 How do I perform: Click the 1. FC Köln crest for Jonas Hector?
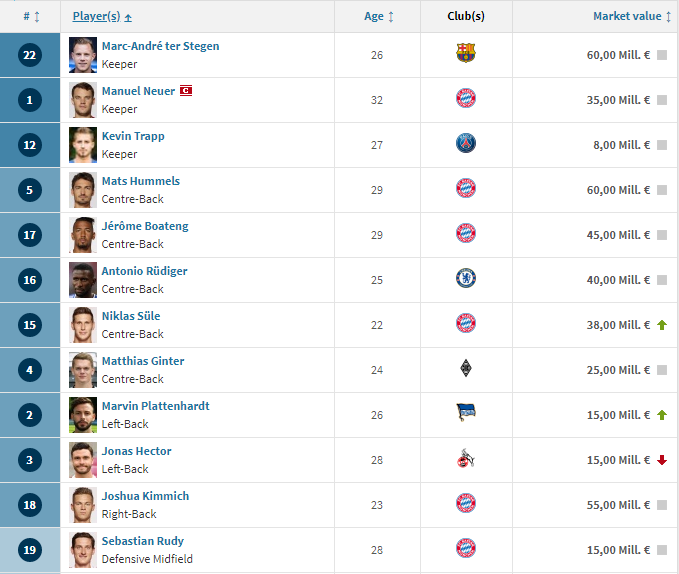466,458
